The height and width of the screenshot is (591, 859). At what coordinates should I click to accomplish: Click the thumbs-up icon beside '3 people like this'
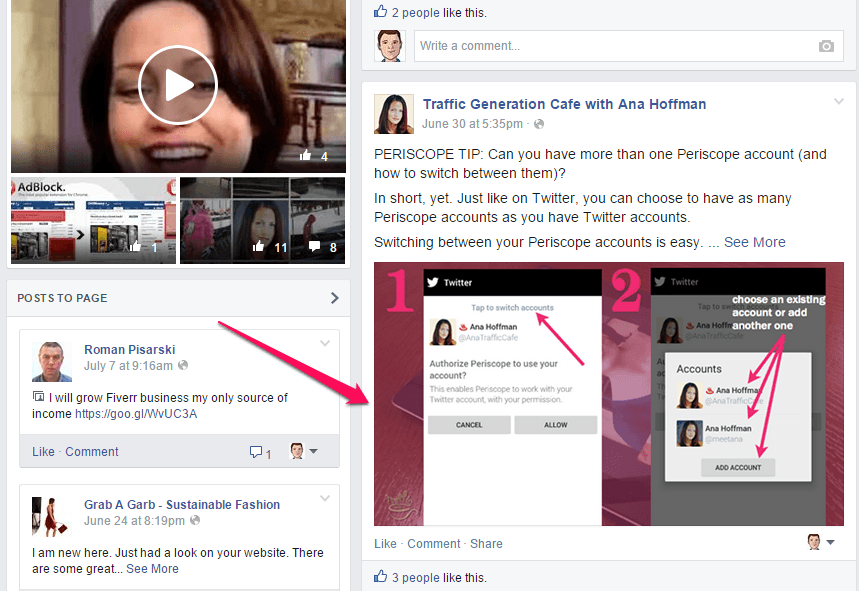click(x=380, y=577)
